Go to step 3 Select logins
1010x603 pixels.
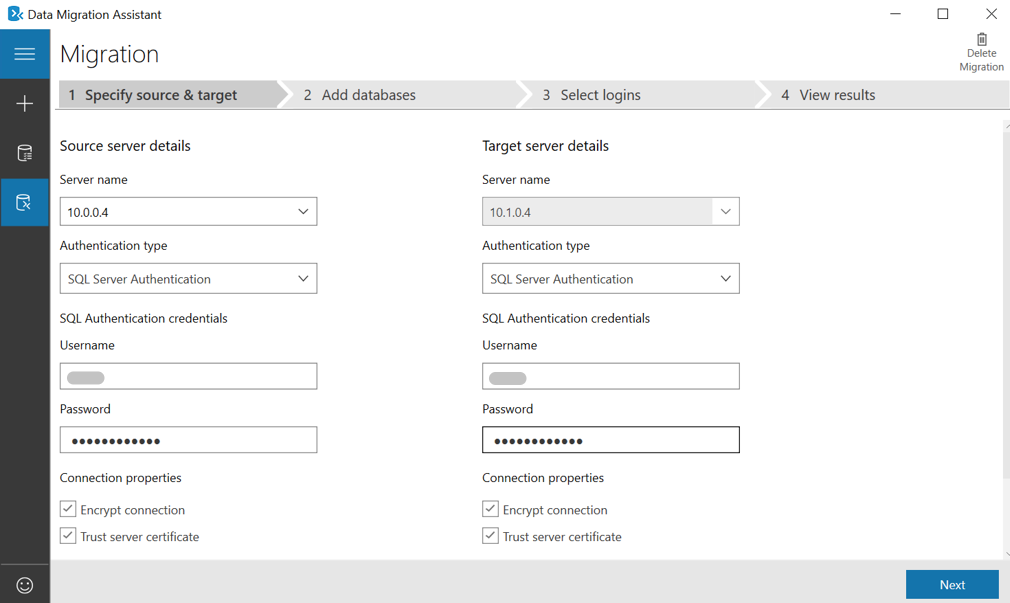(x=641, y=95)
